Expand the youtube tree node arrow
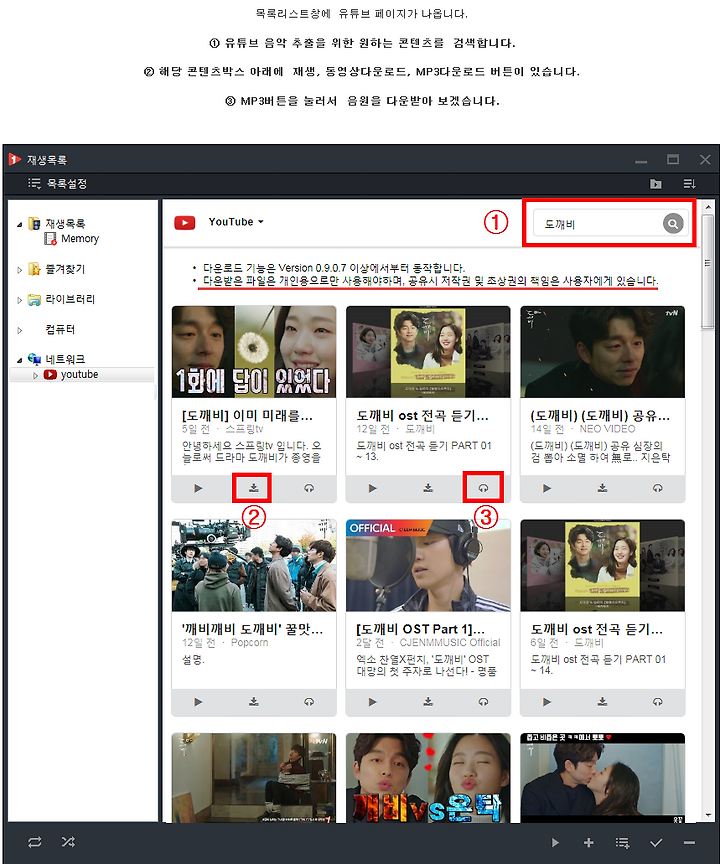This screenshot has width=720, height=864. click(35, 375)
